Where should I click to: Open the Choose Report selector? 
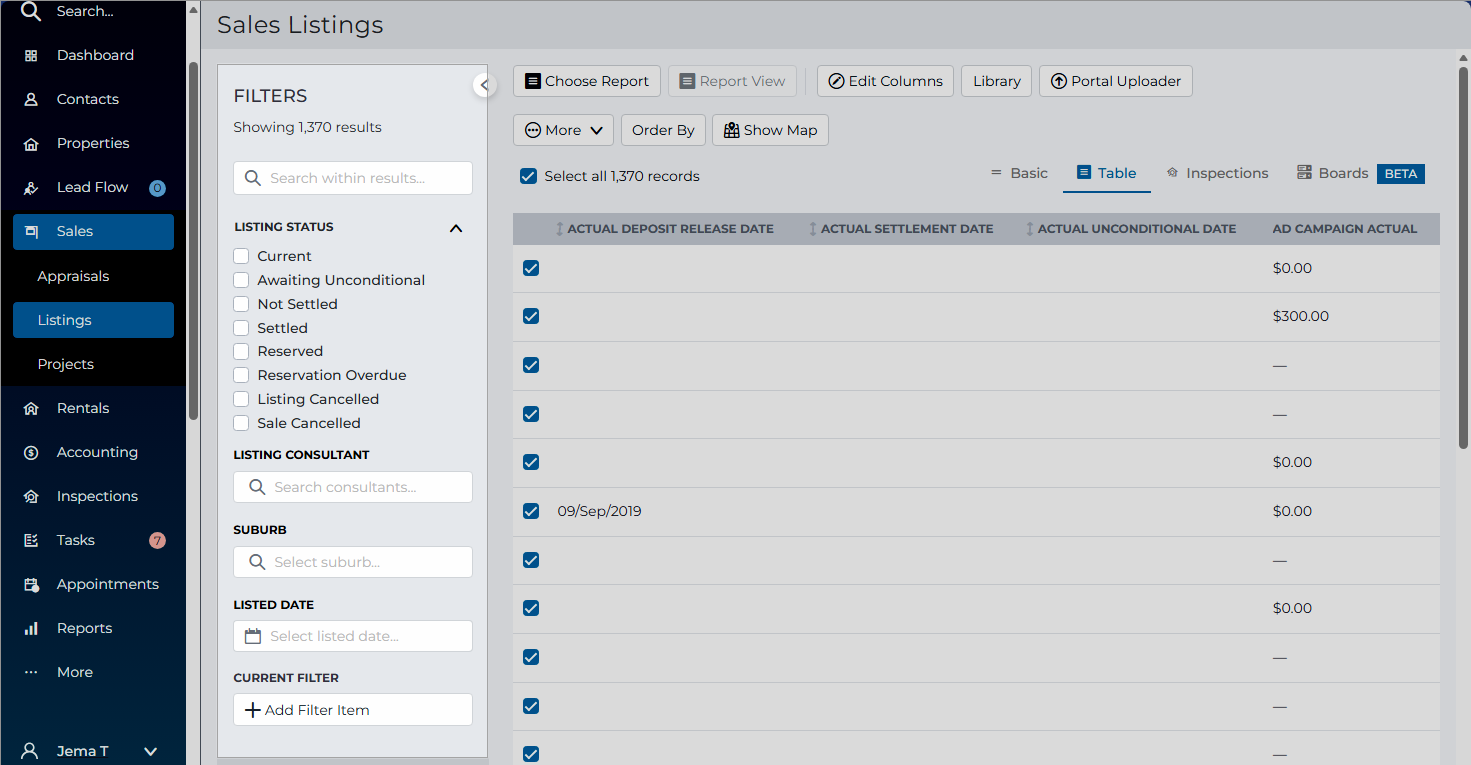coord(587,81)
